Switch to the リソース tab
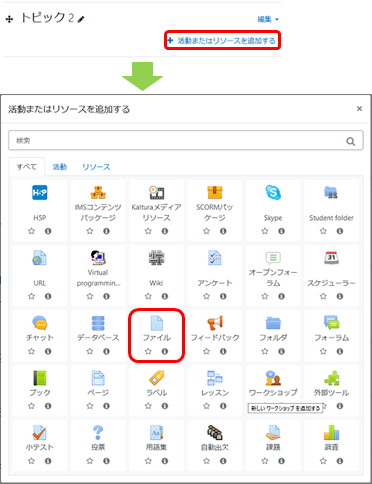The height and width of the screenshot is (484, 372). click(x=96, y=166)
